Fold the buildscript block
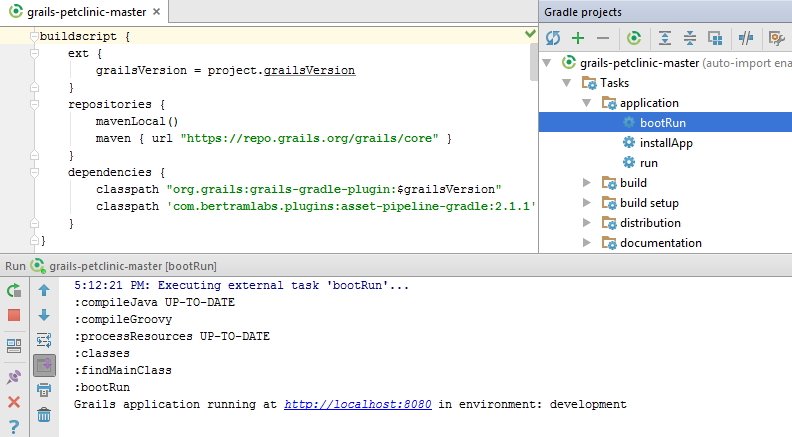Screen dimensions: 792x437 34,36
